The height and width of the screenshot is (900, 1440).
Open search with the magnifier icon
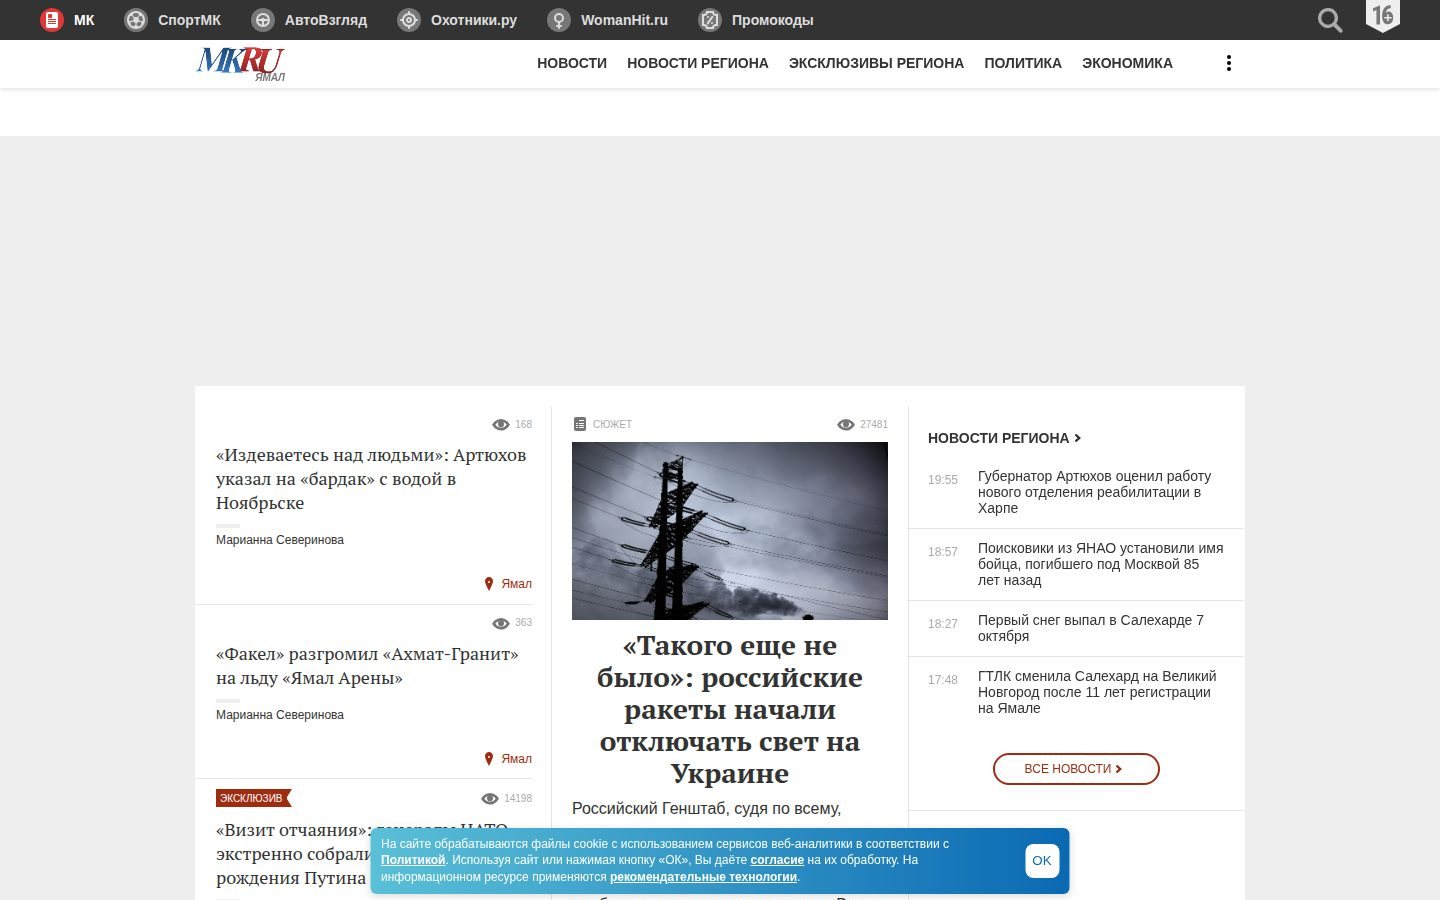click(1330, 20)
